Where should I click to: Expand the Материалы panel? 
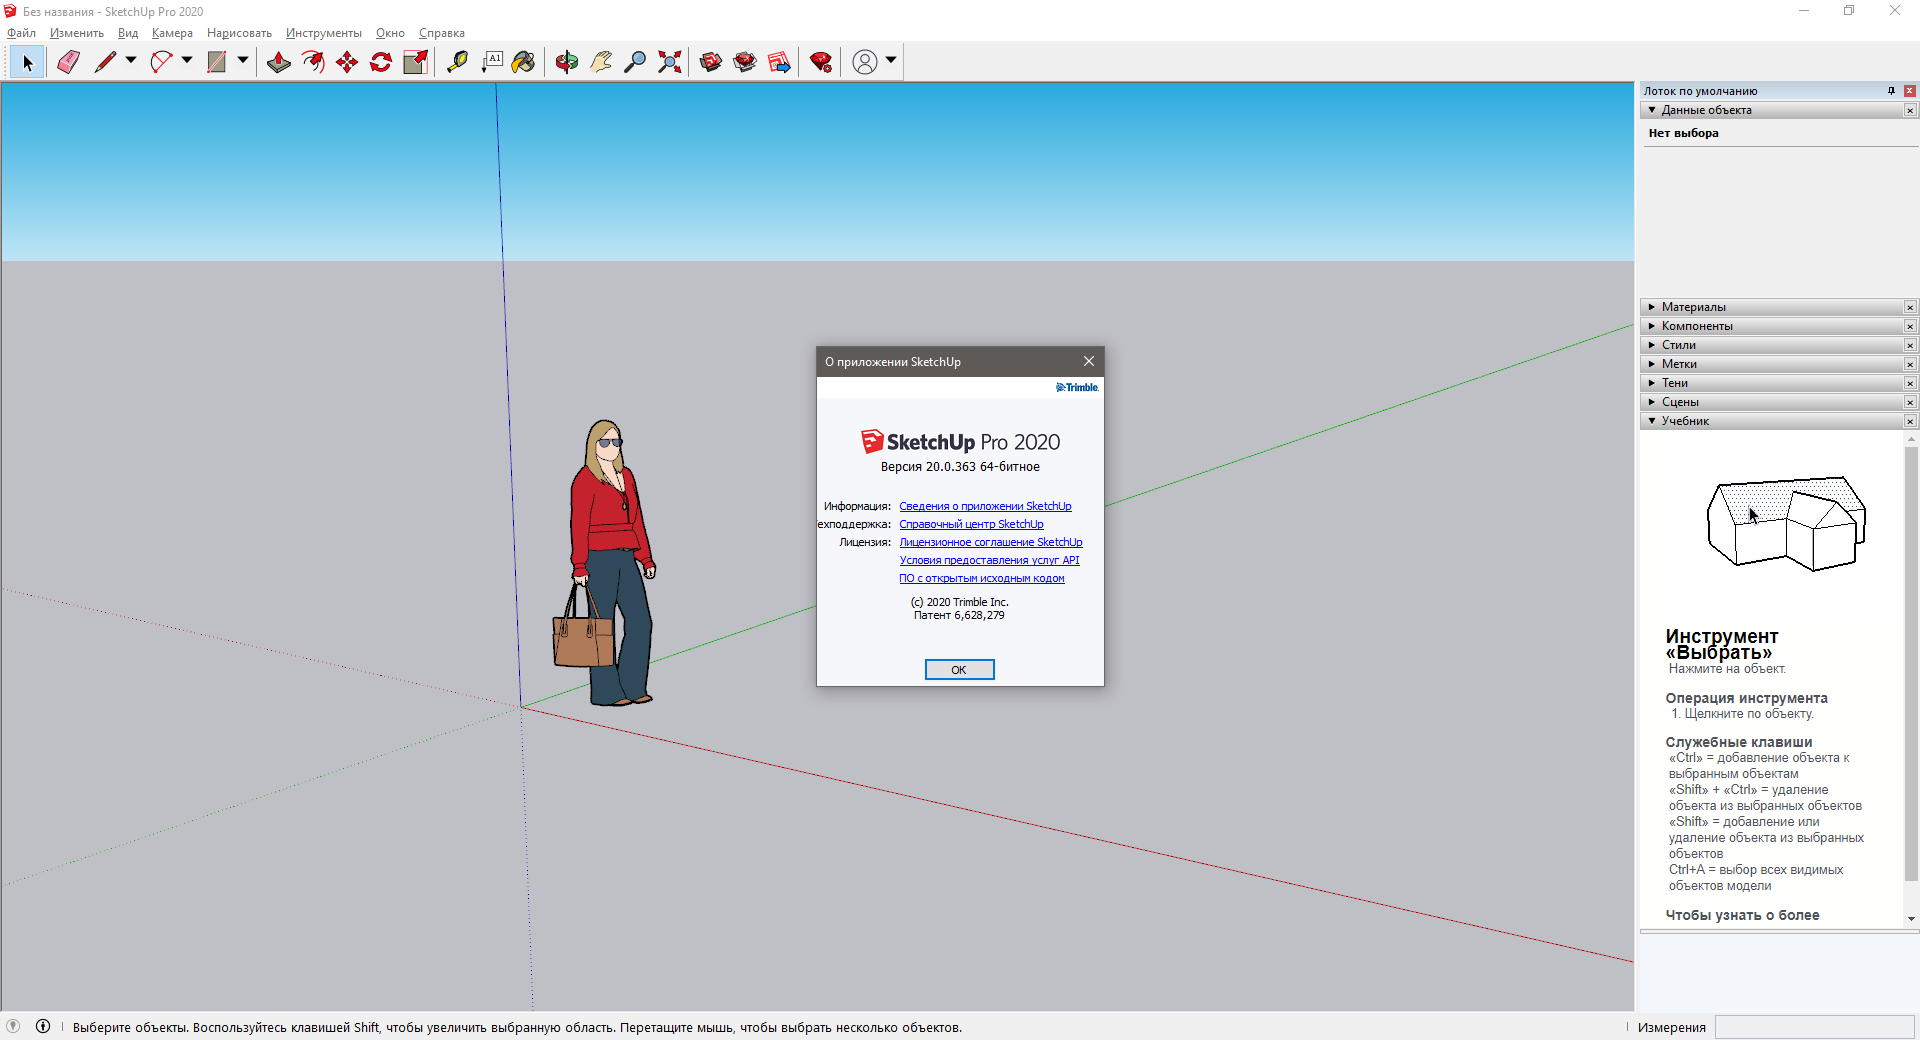point(1693,307)
